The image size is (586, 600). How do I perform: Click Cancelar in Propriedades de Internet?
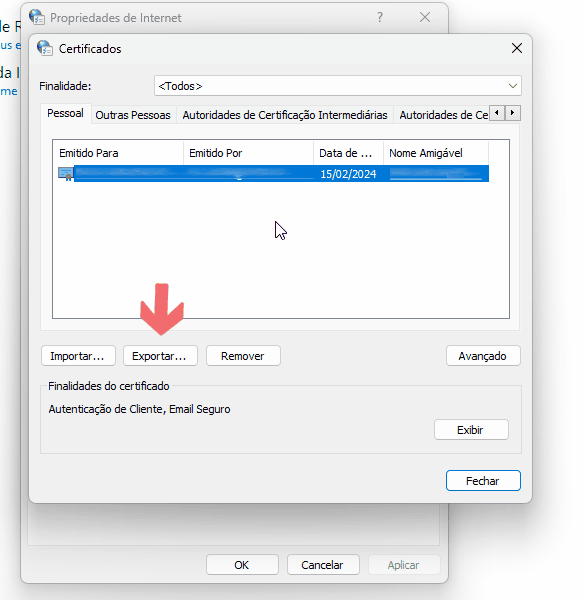[x=323, y=565]
